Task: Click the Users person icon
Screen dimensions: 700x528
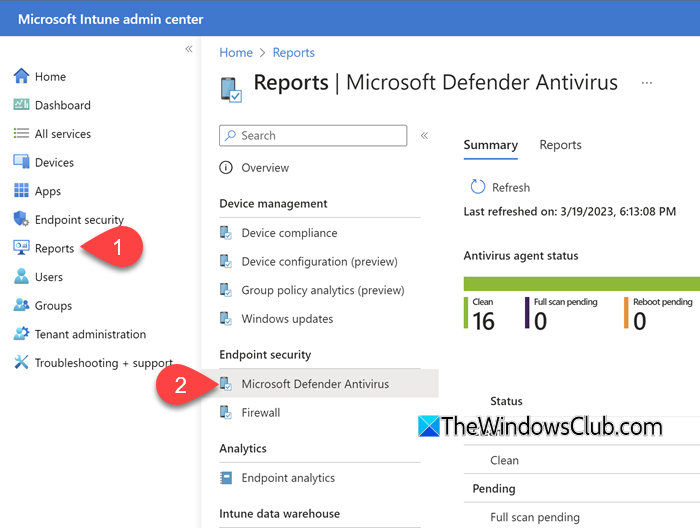Action: click(21, 276)
